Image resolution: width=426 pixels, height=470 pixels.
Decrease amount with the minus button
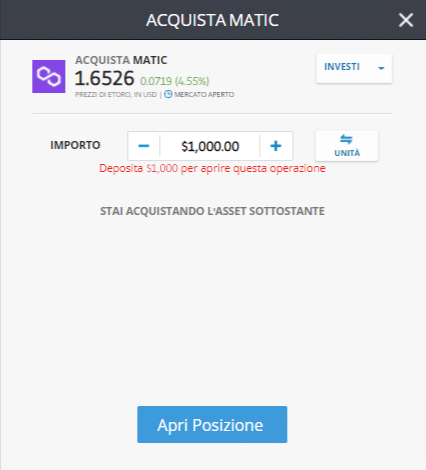[144, 146]
